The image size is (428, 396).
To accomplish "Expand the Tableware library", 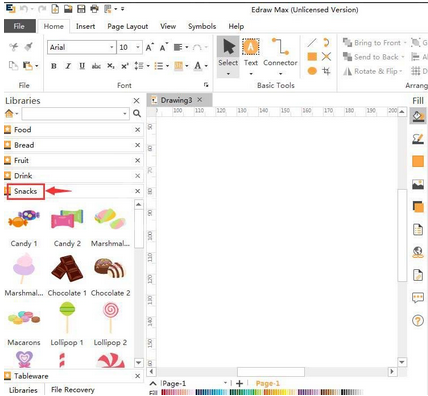I will [74, 376].
